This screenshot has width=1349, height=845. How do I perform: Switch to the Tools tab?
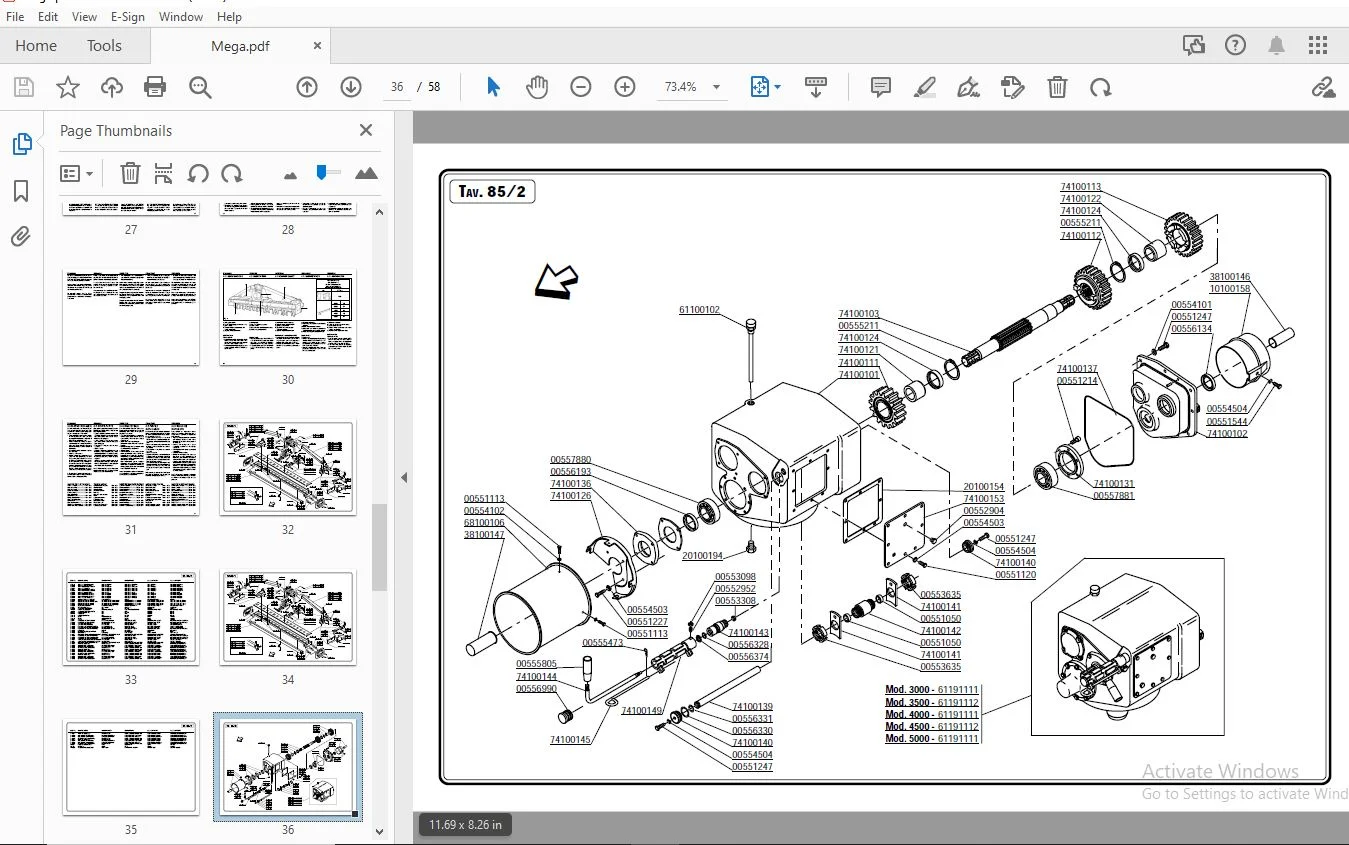(x=104, y=45)
